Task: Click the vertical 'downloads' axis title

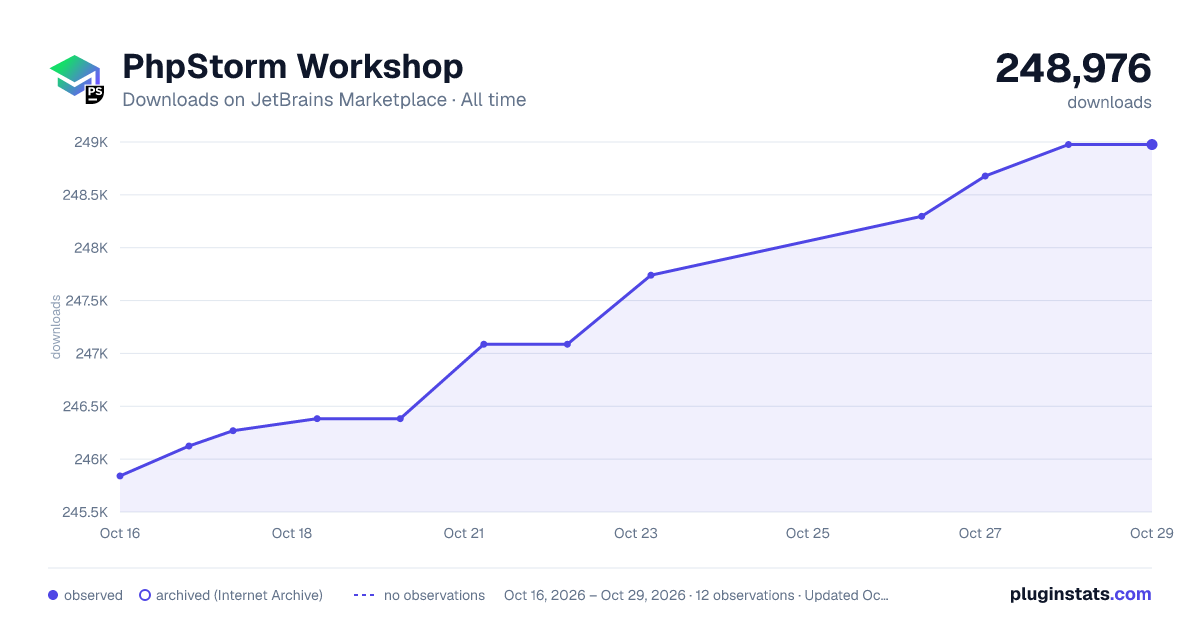Action: pos(56,327)
